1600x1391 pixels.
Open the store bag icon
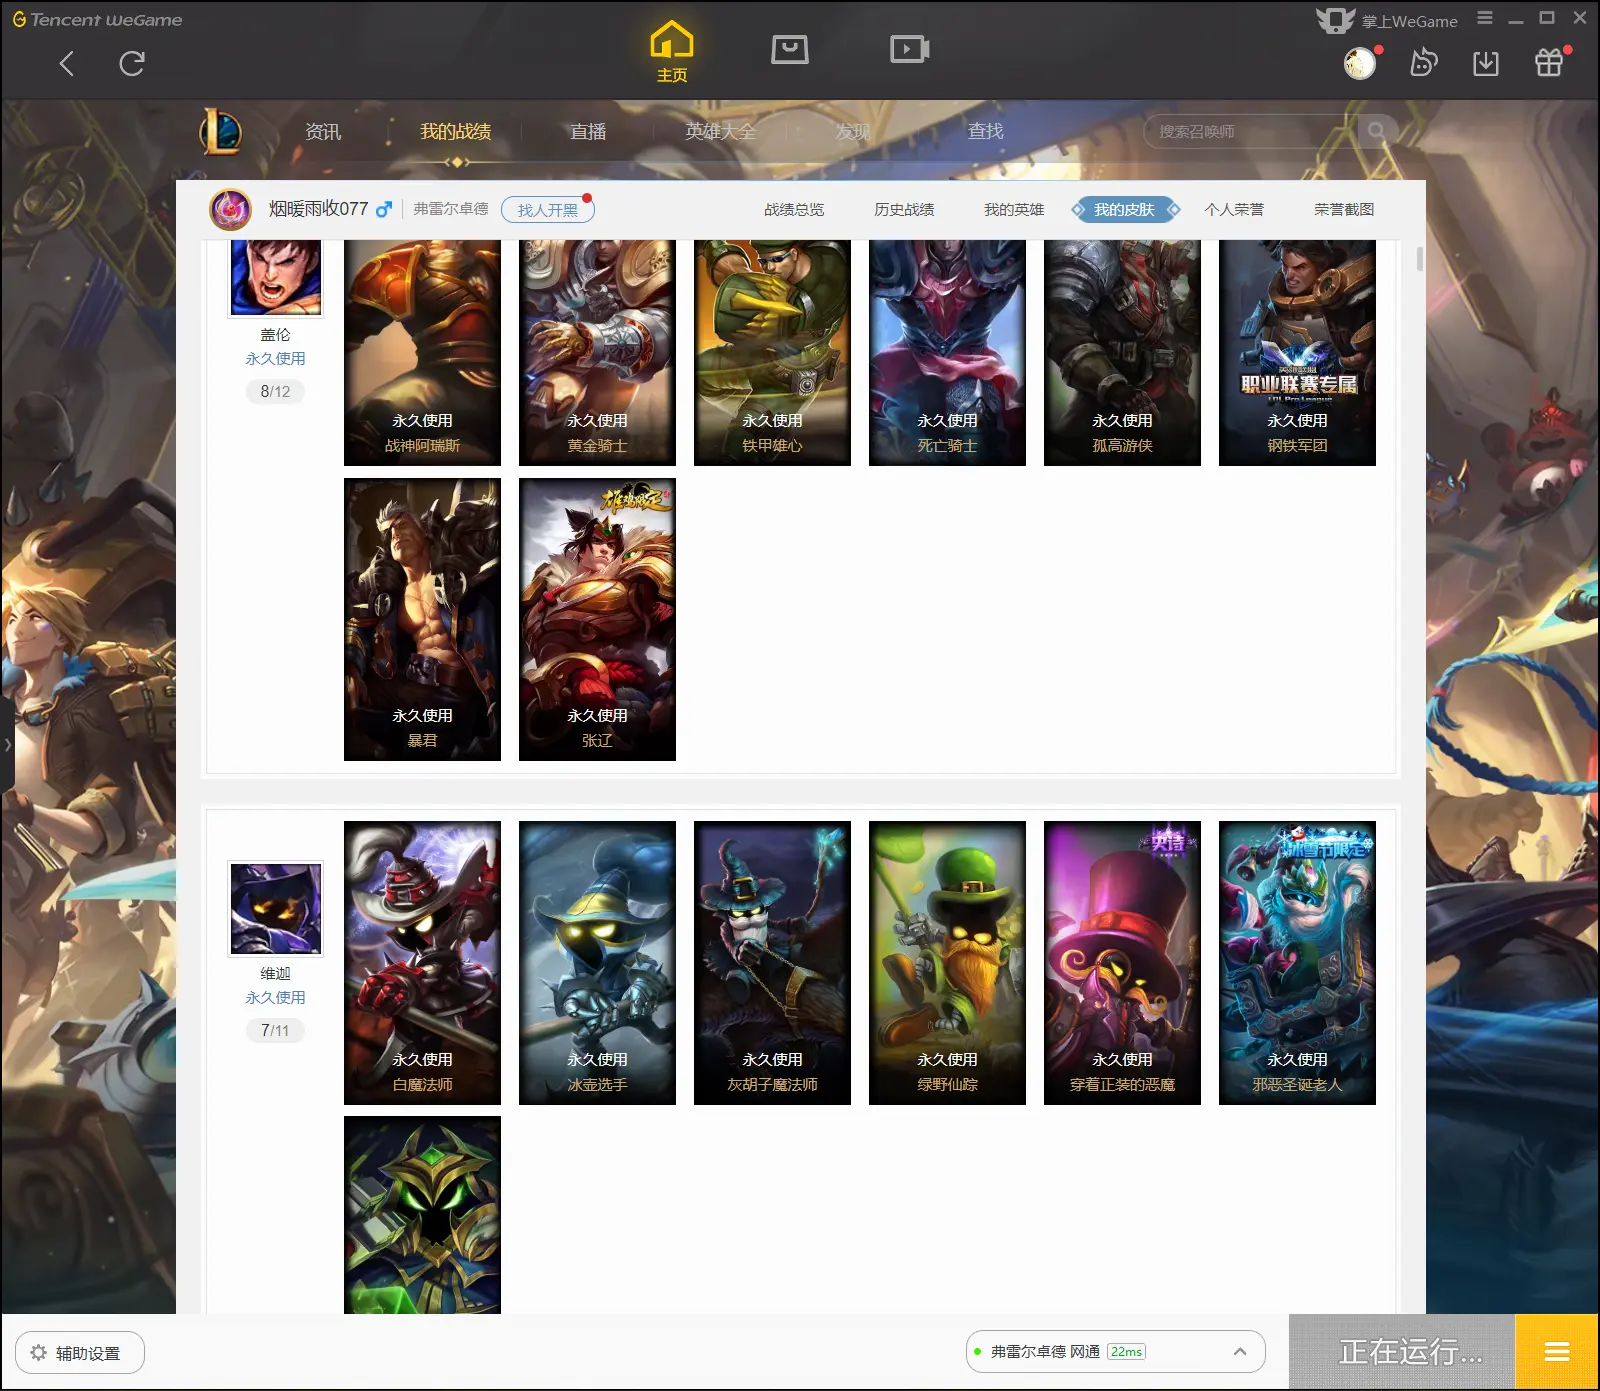(x=789, y=49)
